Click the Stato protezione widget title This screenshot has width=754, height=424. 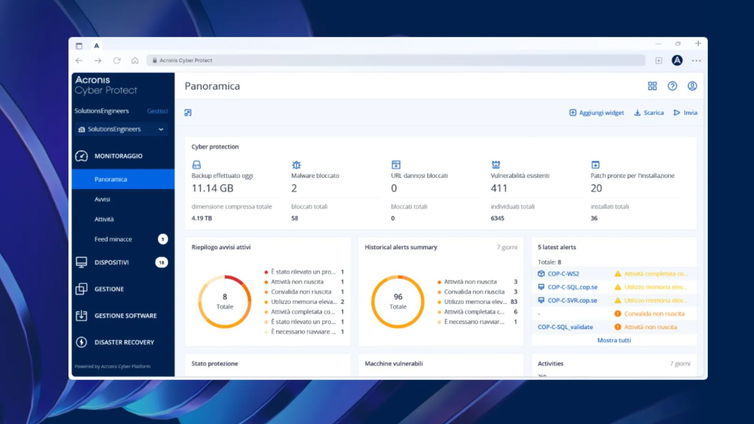(x=214, y=363)
